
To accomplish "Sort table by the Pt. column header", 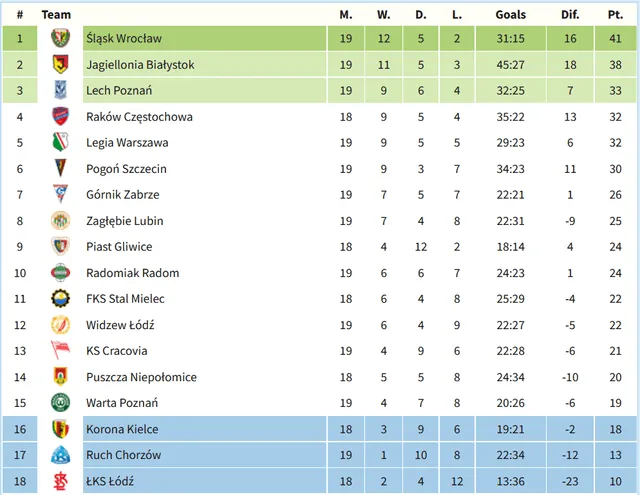I will [615, 14].
